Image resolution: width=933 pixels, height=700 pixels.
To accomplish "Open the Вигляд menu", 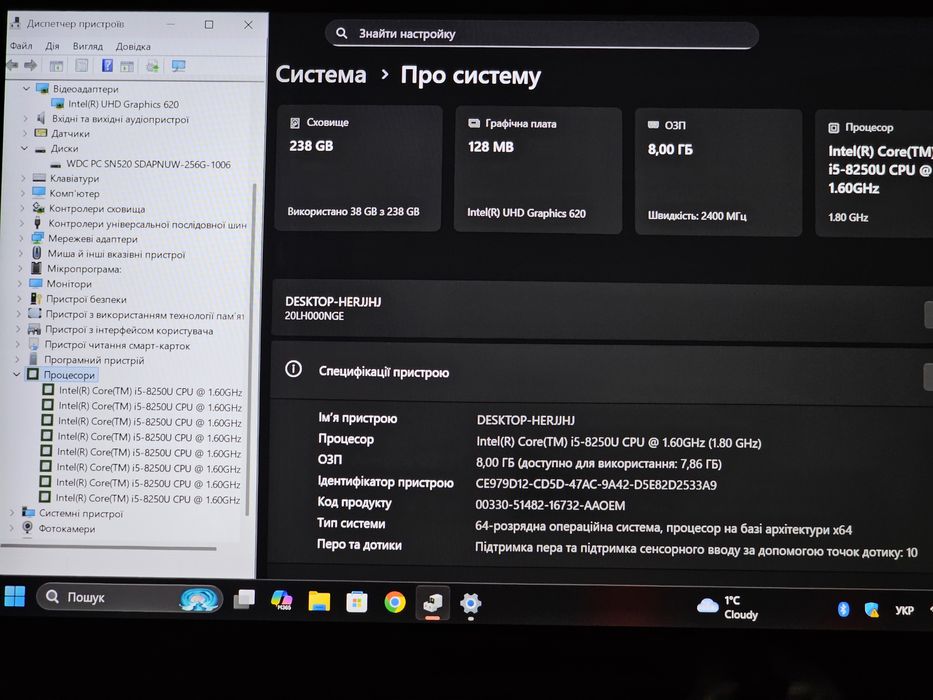I will (88, 46).
